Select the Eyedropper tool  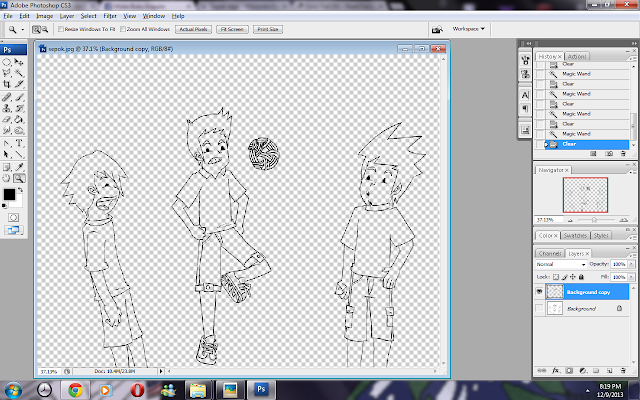pyautogui.click(x=19, y=167)
